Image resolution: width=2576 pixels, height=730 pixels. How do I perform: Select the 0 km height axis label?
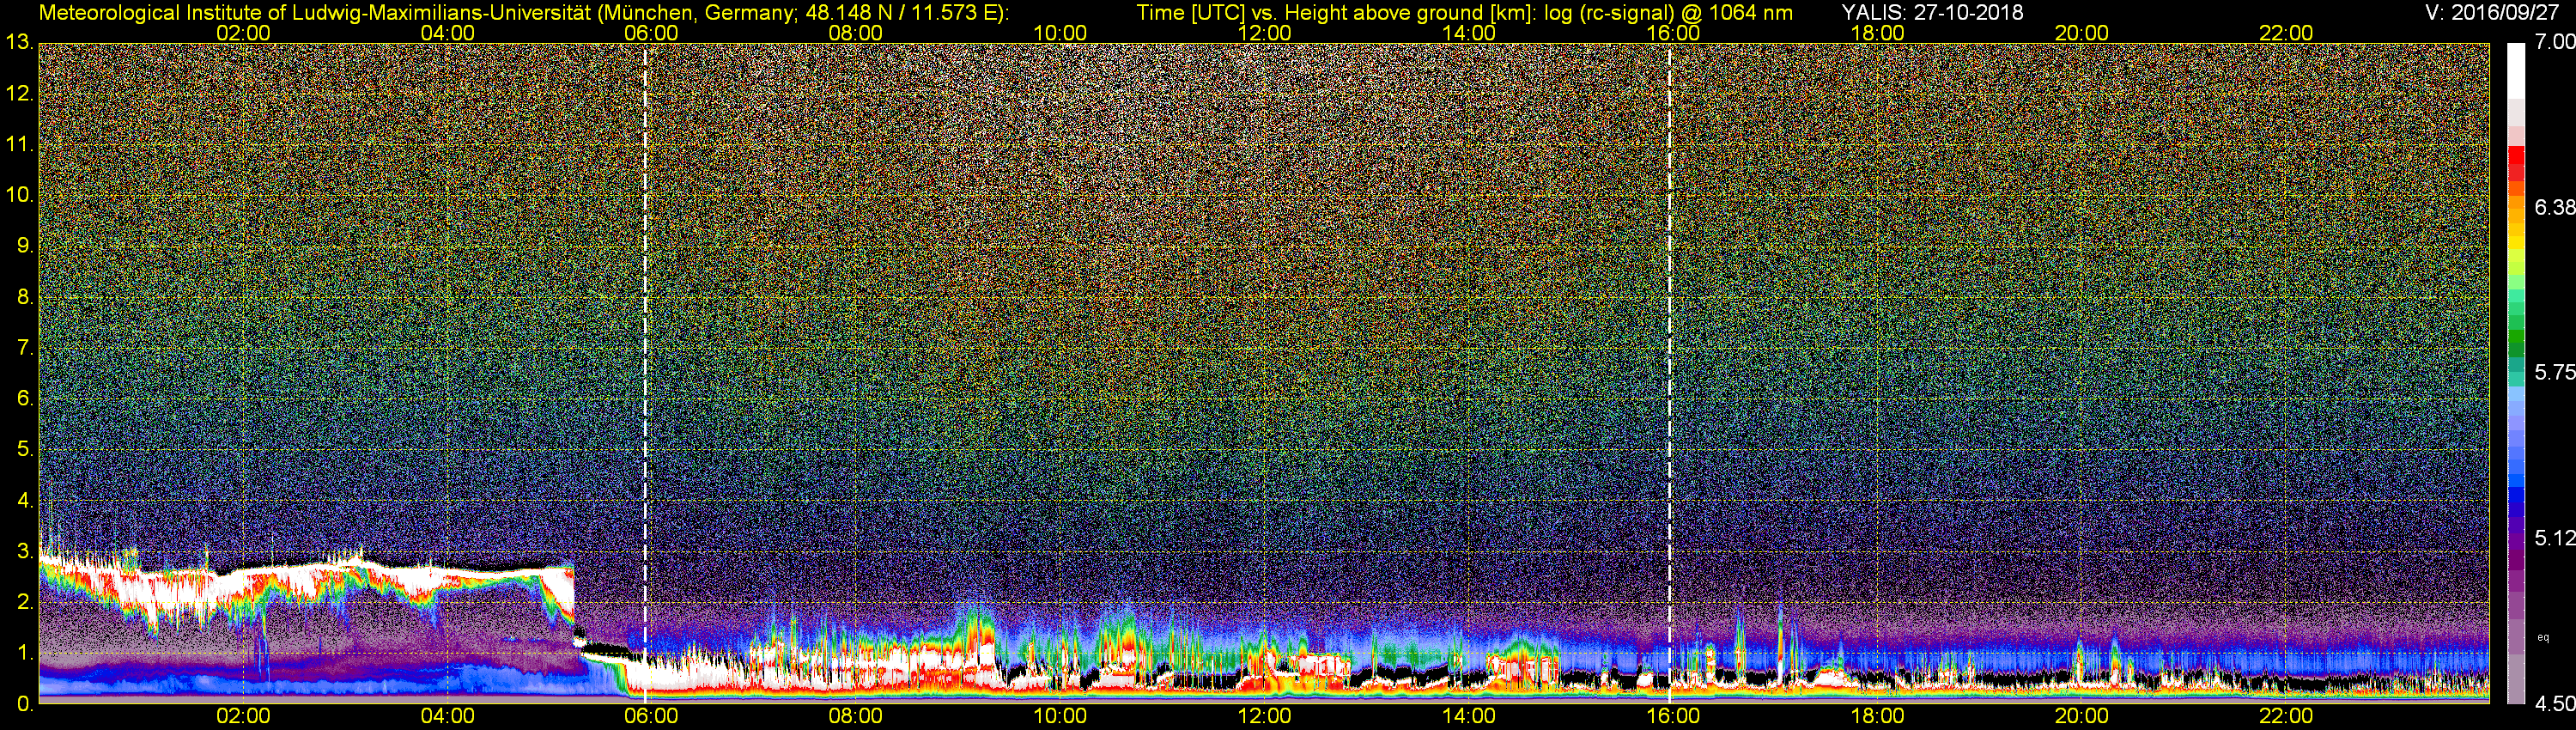pos(24,704)
